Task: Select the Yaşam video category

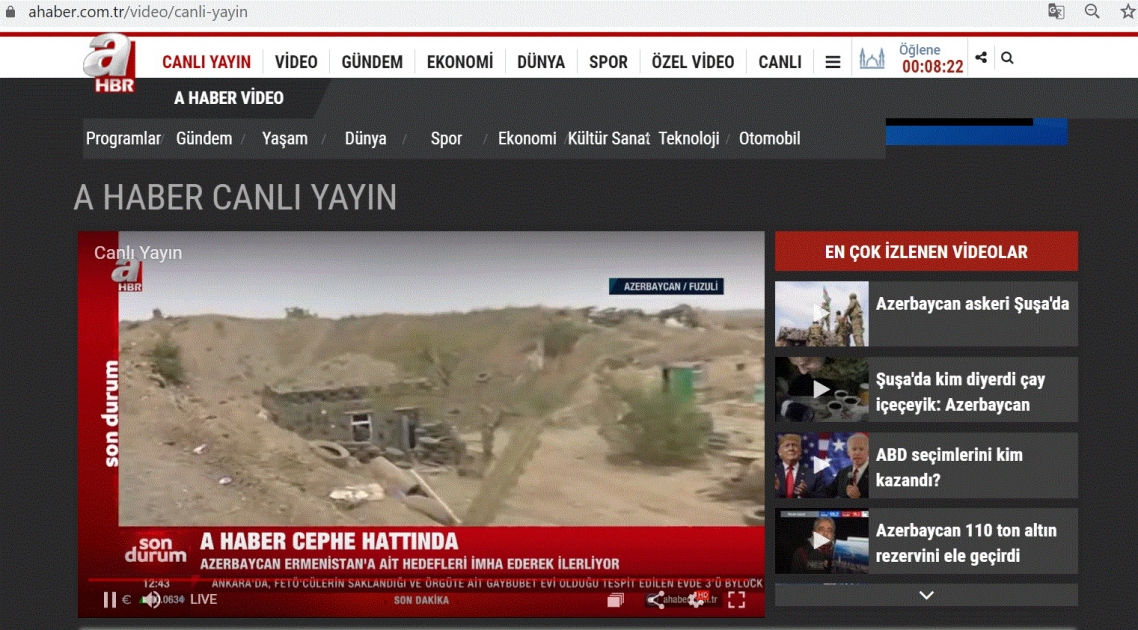Action: tap(284, 139)
